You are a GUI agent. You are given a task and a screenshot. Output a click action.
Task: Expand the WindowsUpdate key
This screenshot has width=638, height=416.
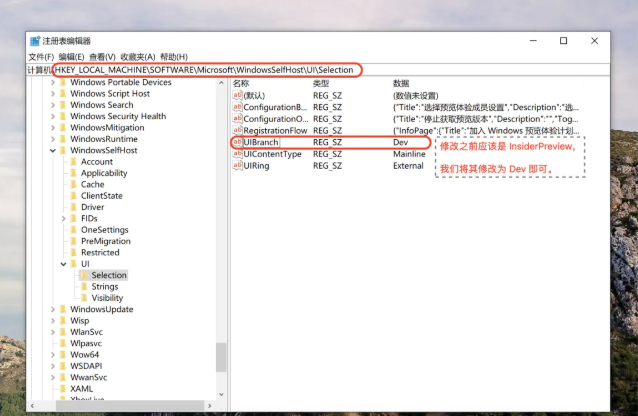[53, 309]
